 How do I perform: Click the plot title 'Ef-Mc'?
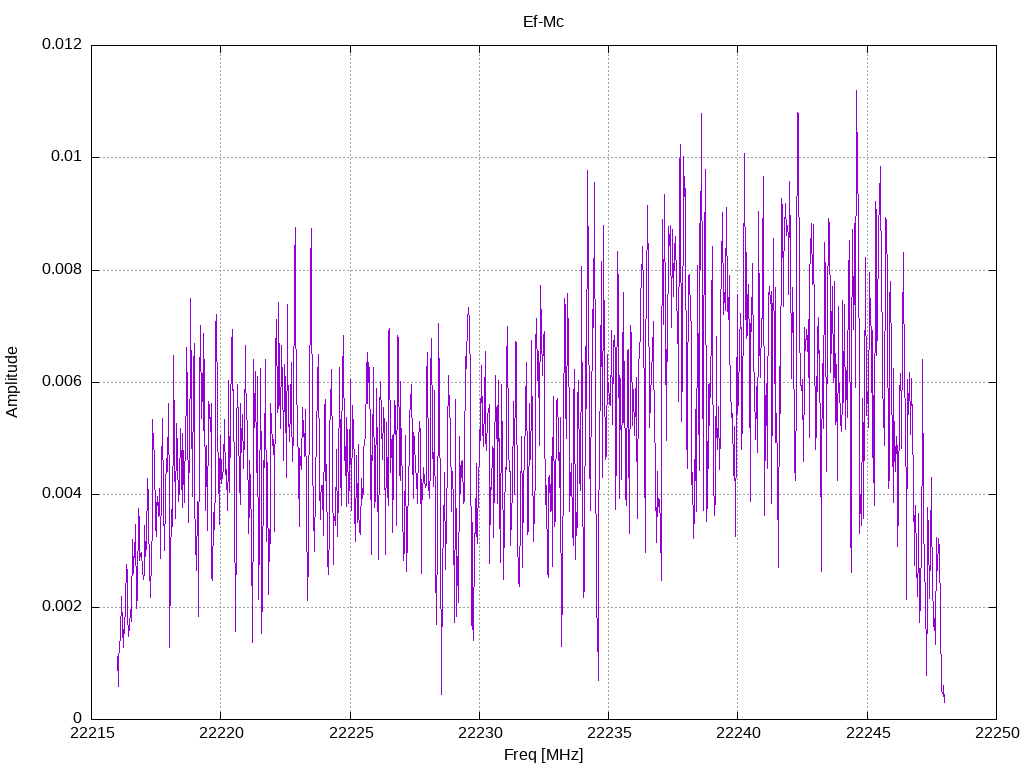pos(543,22)
